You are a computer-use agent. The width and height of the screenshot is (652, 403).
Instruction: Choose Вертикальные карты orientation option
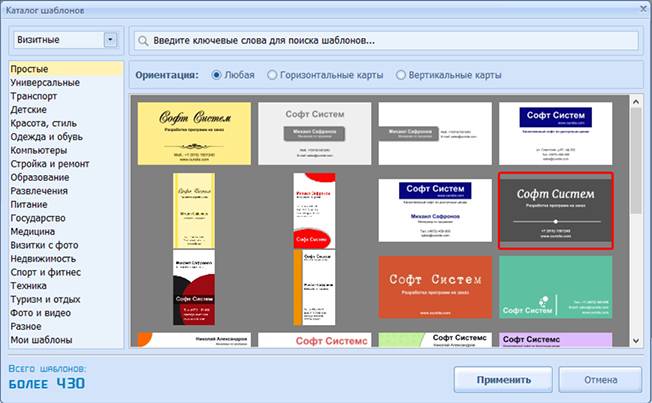[402, 75]
